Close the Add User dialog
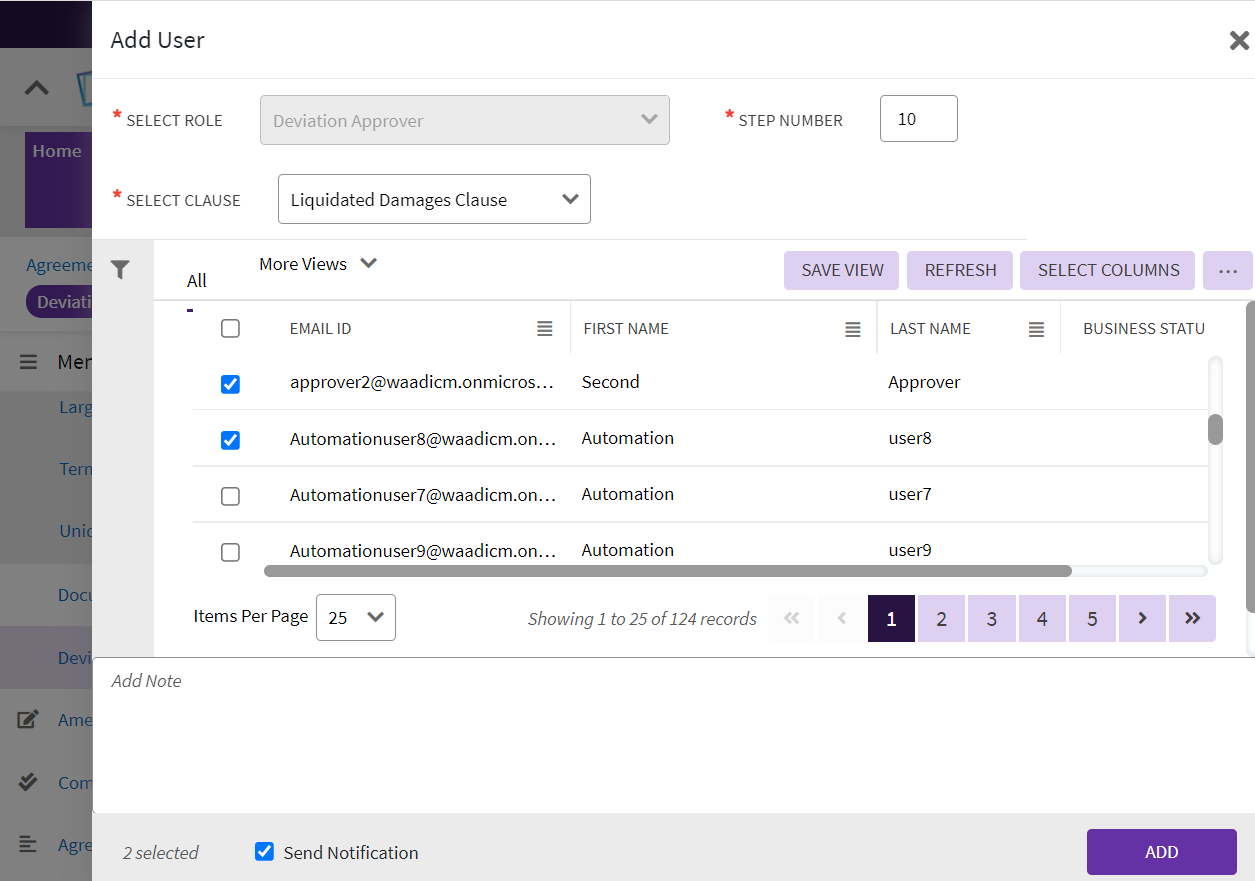 (x=1238, y=41)
